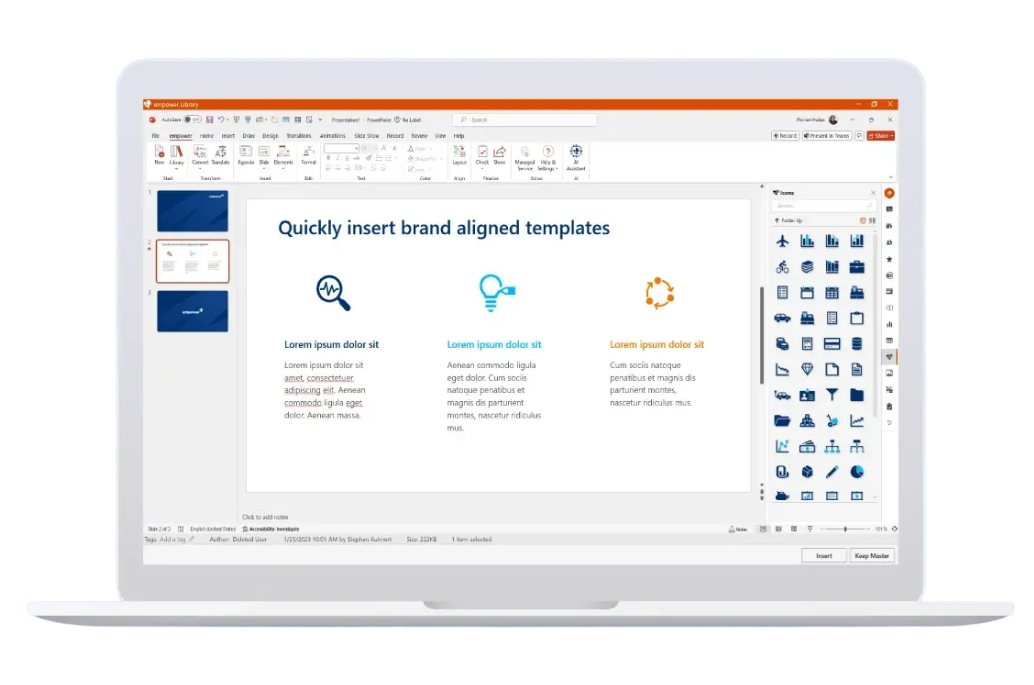Adjust the zoom slider in the status bar
This screenshot has height=685, width=1034.
pos(845,529)
